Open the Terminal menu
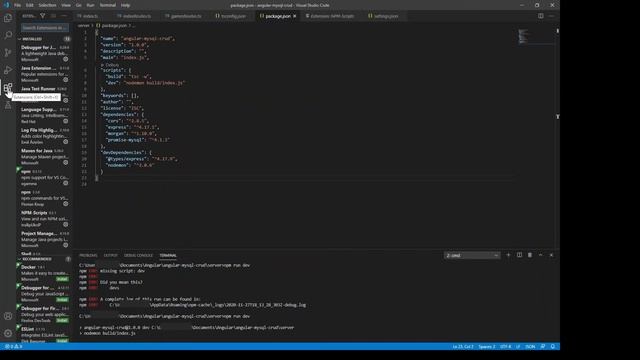 click(x=108, y=5)
